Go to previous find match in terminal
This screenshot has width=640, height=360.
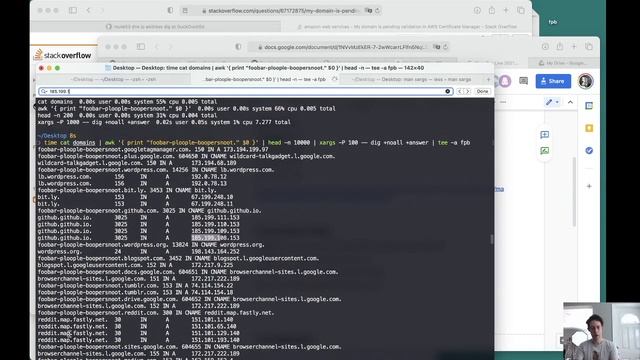click(460, 91)
